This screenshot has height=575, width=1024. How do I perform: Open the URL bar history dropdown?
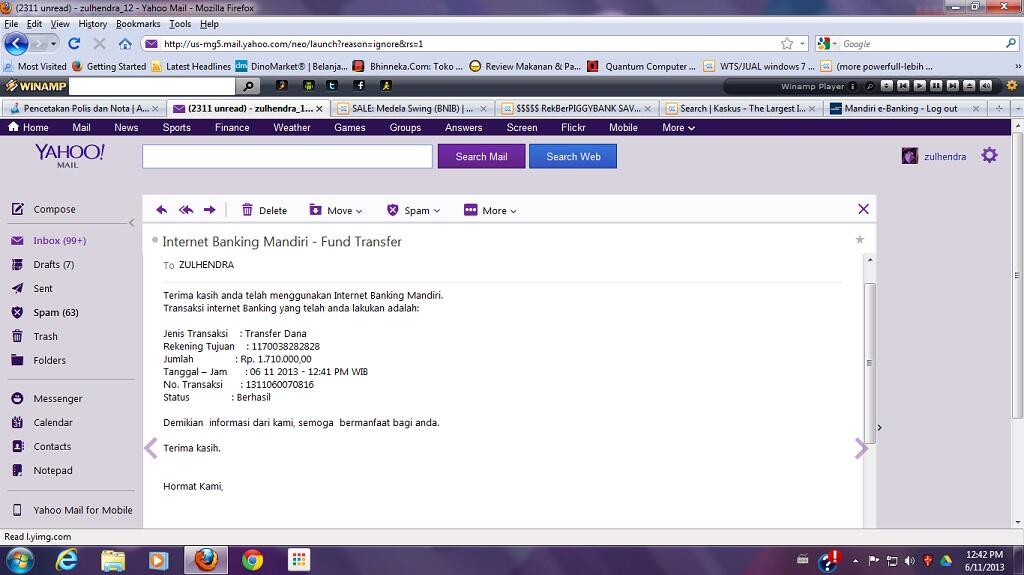point(803,44)
